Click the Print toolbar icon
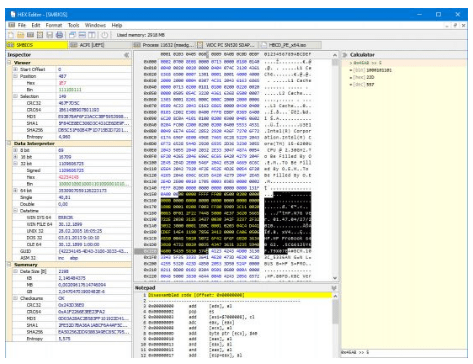Screen dimensions: 473x364 click(x=59, y=35)
